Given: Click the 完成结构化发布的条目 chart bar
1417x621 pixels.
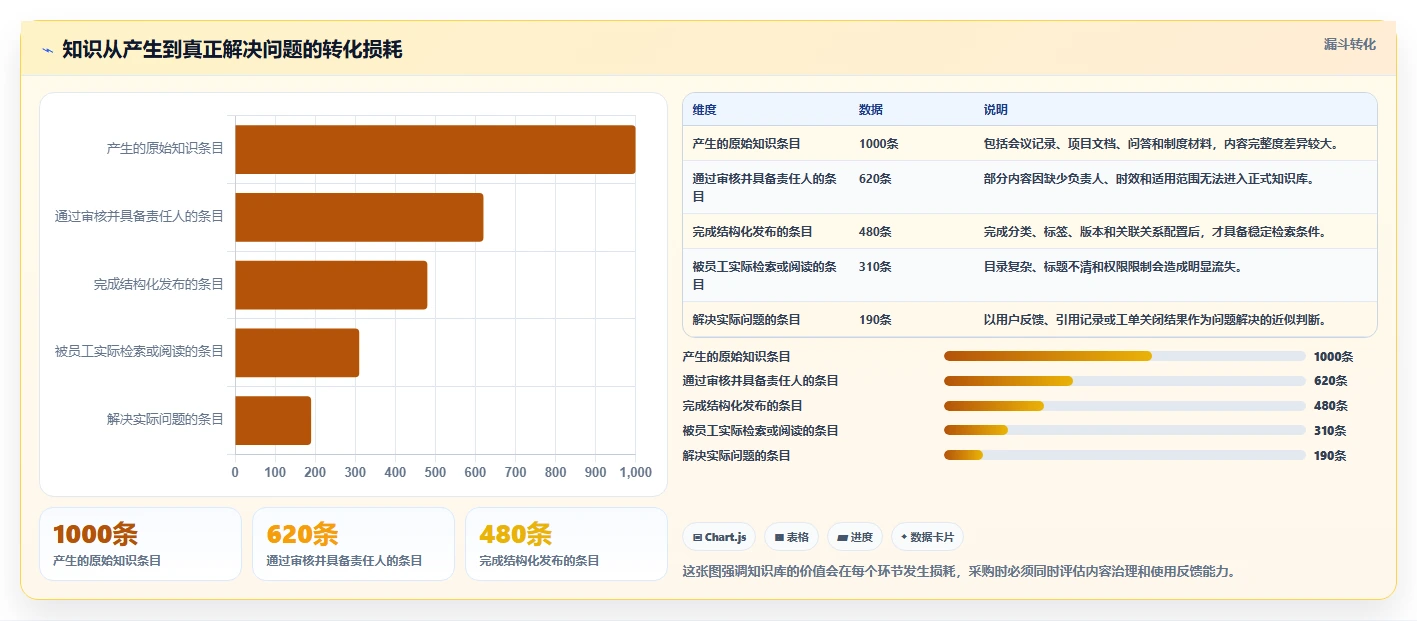Looking at the screenshot, I should point(331,285).
